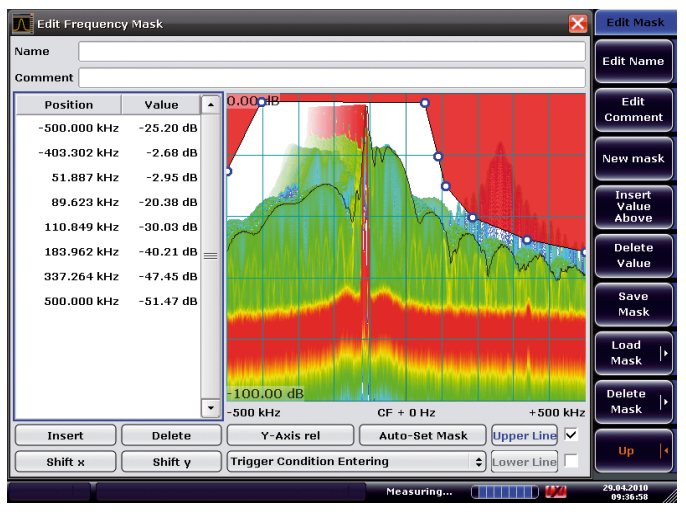
Task: Select the 183.962 kHz position row
Action: [x=82, y=252]
